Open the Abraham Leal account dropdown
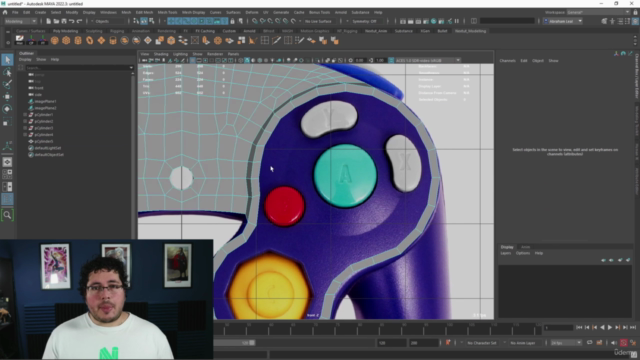The width and height of the screenshot is (640, 360). (x=562, y=21)
